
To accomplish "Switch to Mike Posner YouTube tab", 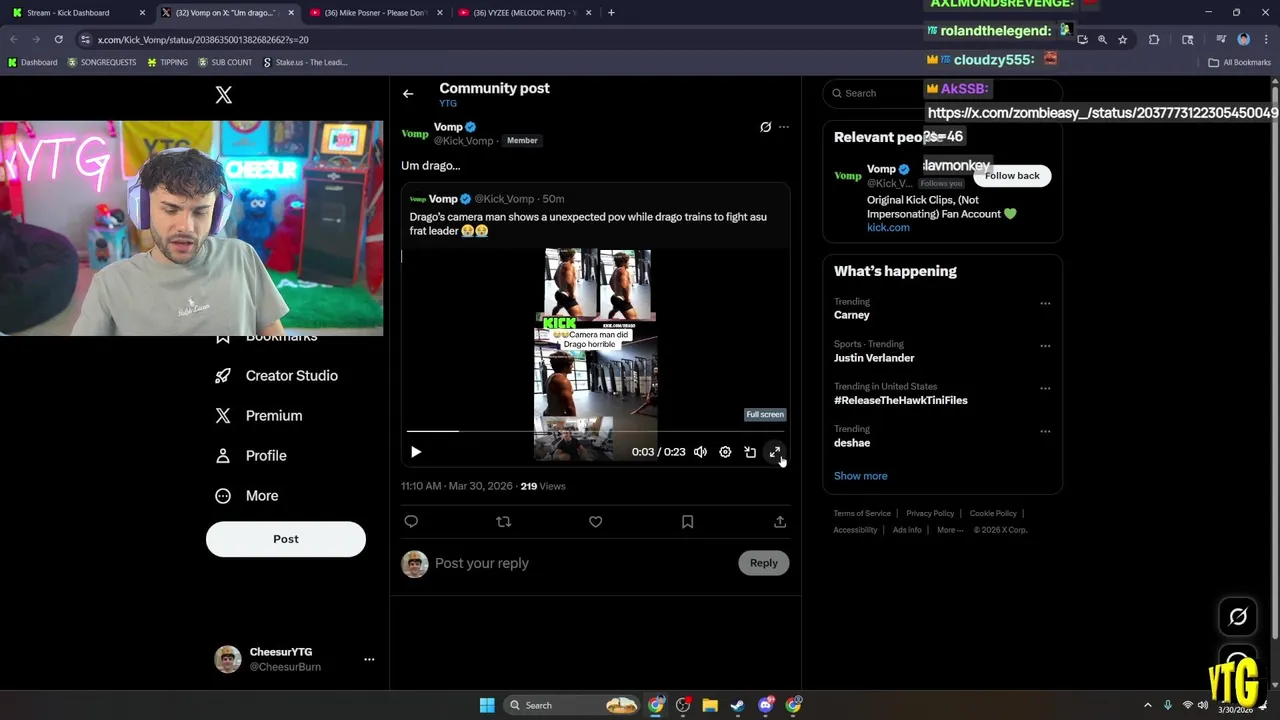I will [375, 13].
